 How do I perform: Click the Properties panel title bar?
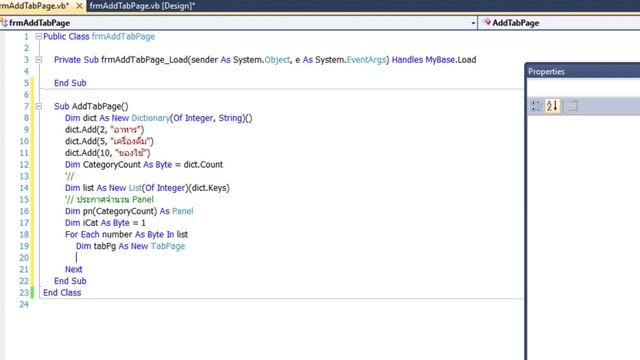point(583,71)
